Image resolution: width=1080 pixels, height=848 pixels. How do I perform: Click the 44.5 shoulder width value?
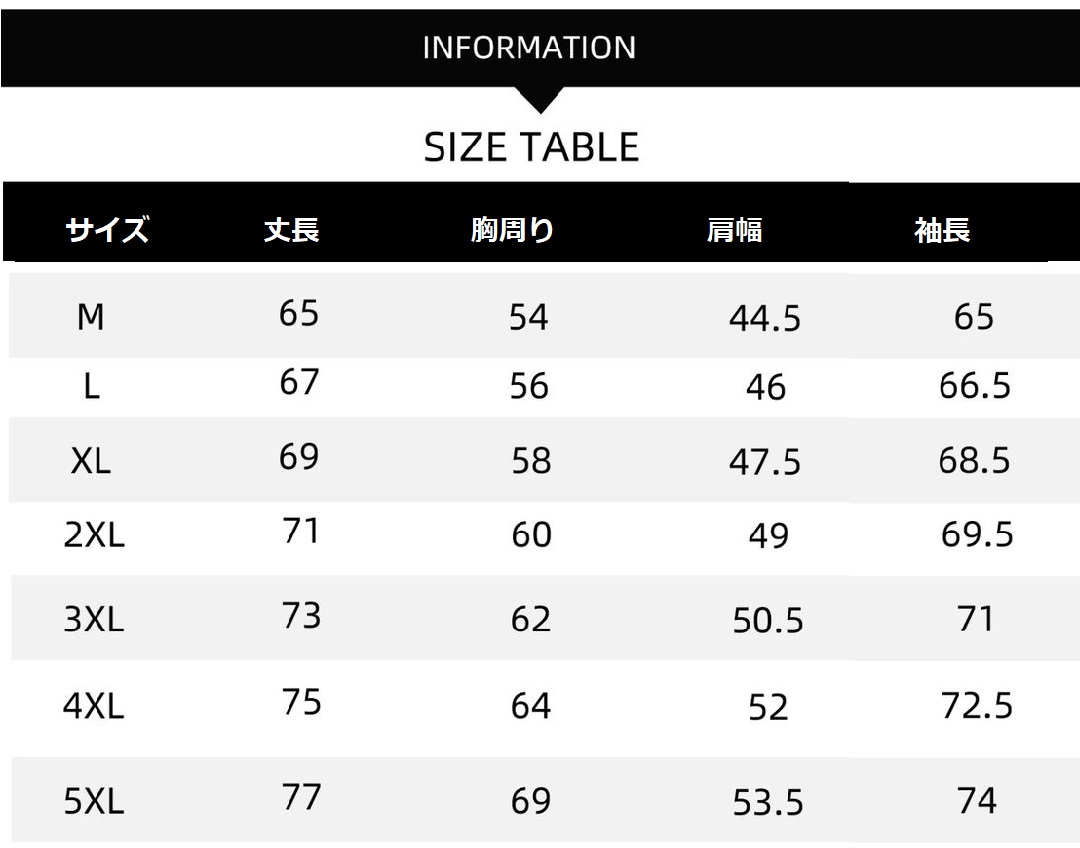tap(765, 319)
